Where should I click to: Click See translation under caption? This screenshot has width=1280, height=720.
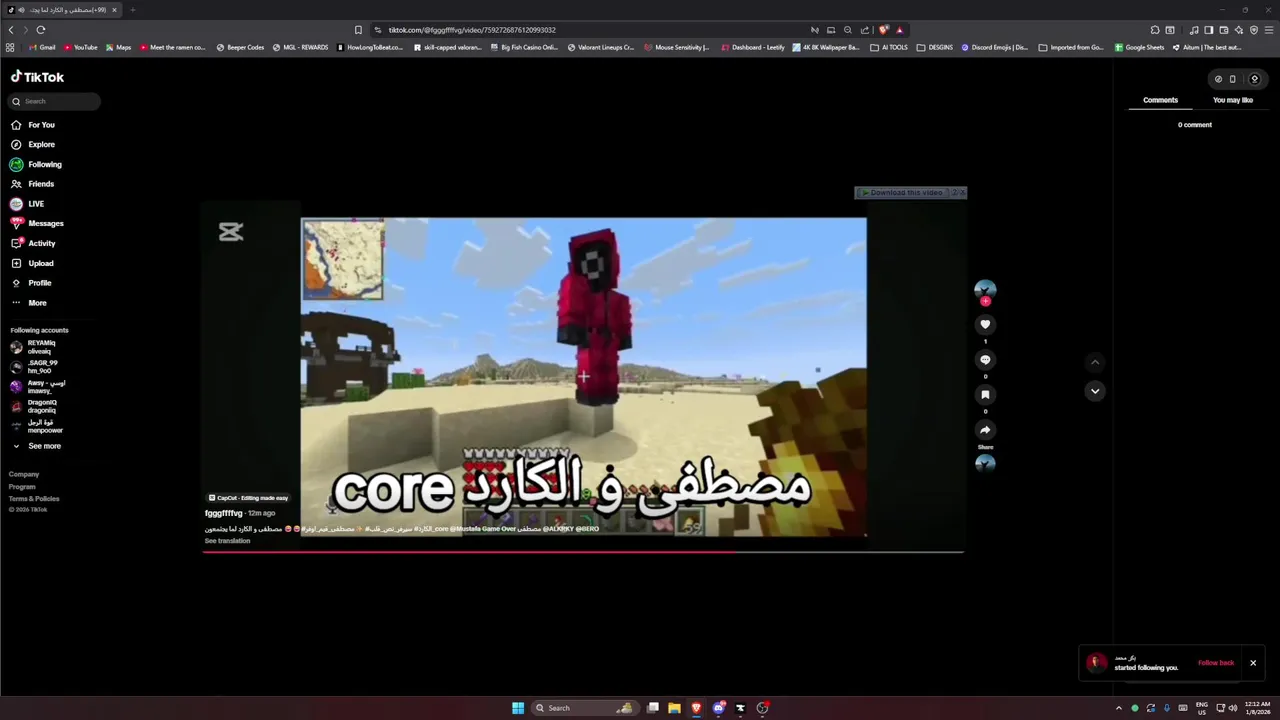tap(227, 541)
